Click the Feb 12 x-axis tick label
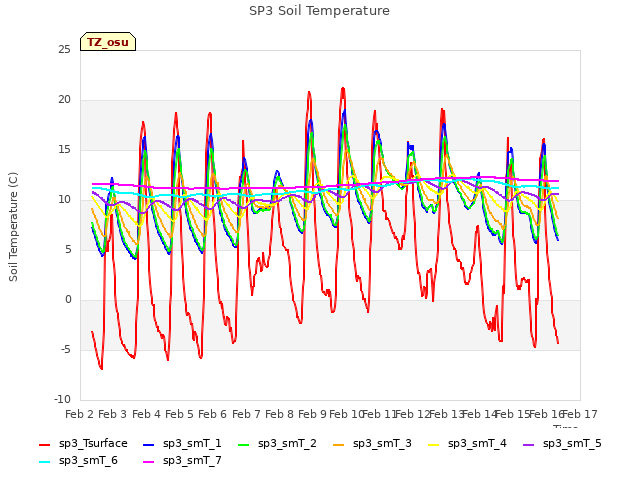Screen dimensions: 640x480 pos(413,414)
